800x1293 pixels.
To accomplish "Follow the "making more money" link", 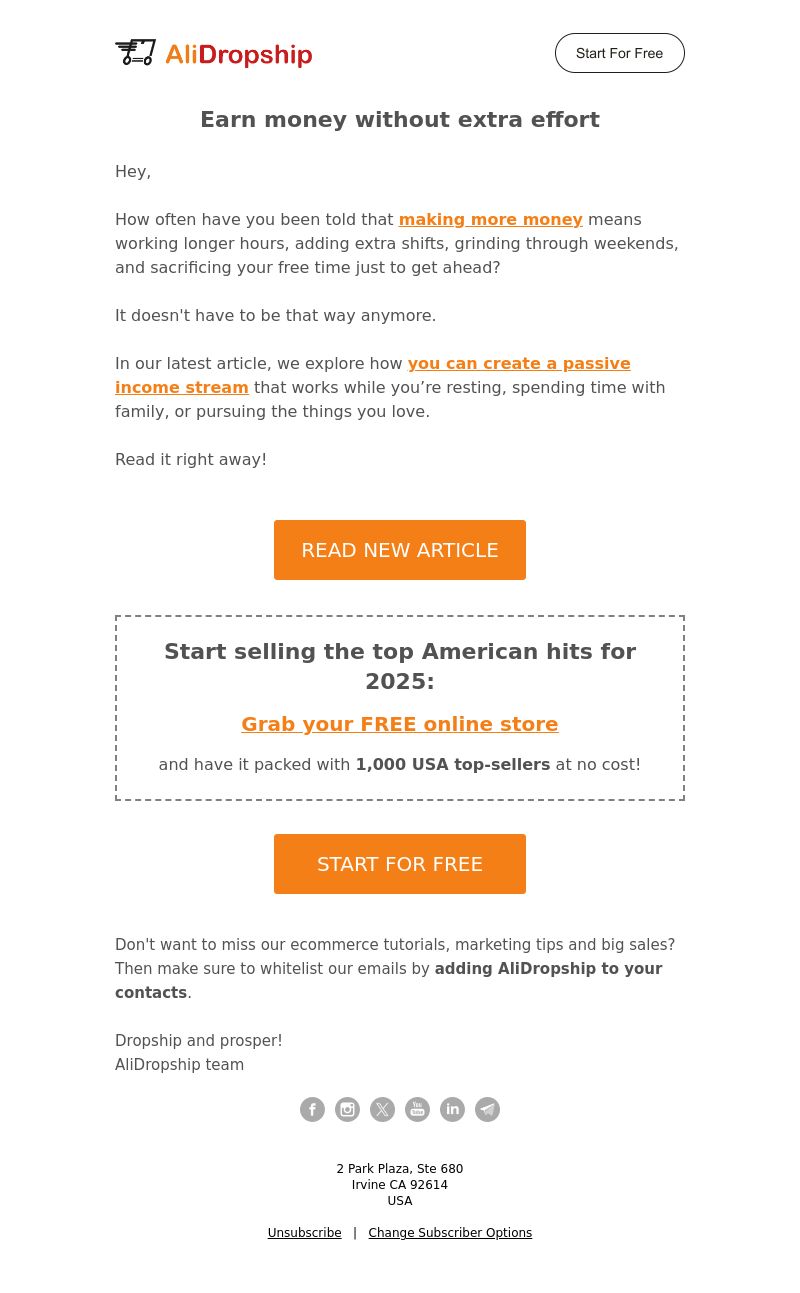I will 490,219.
